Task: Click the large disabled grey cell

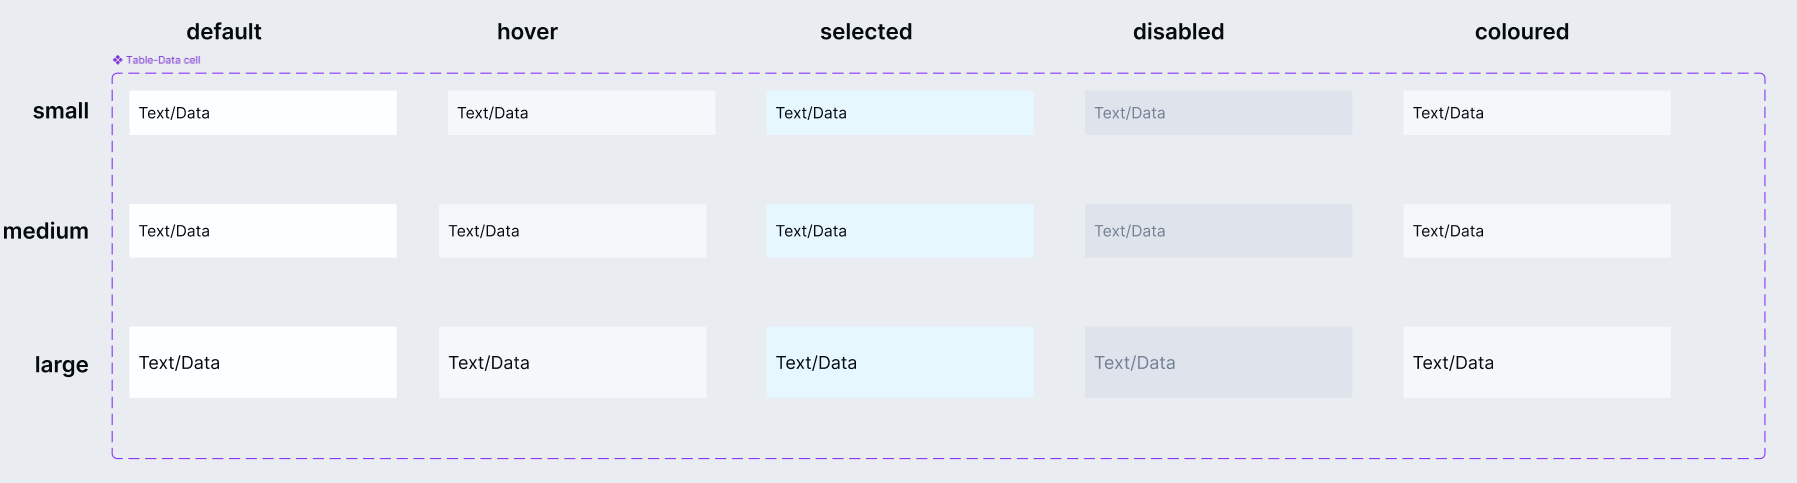Action: [1218, 362]
